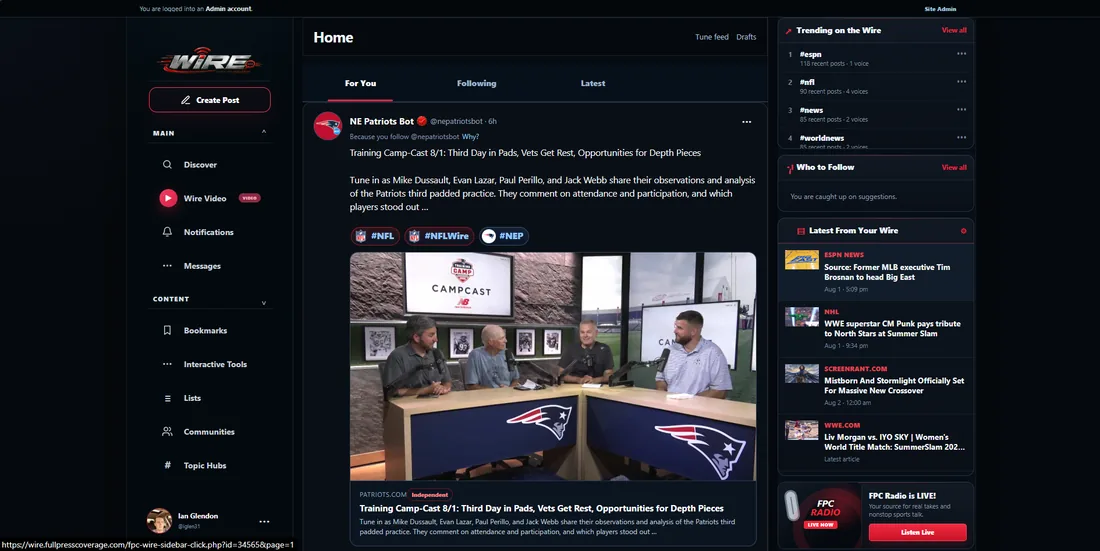Click the #espn trending topic
The image size is (1100, 551).
click(810, 54)
